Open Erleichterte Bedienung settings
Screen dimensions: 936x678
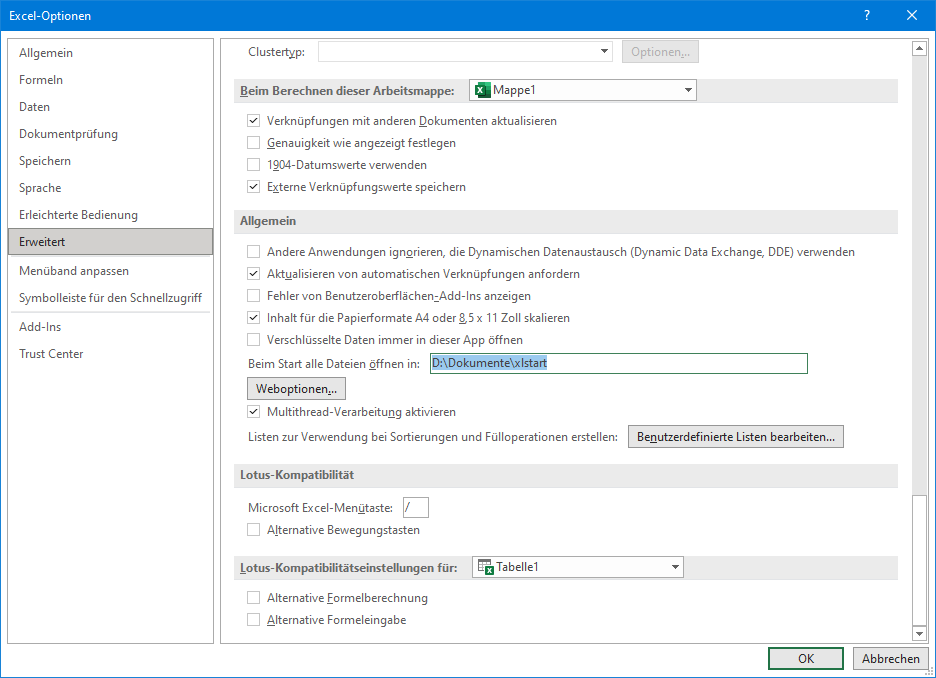click(x=110, y=215)
